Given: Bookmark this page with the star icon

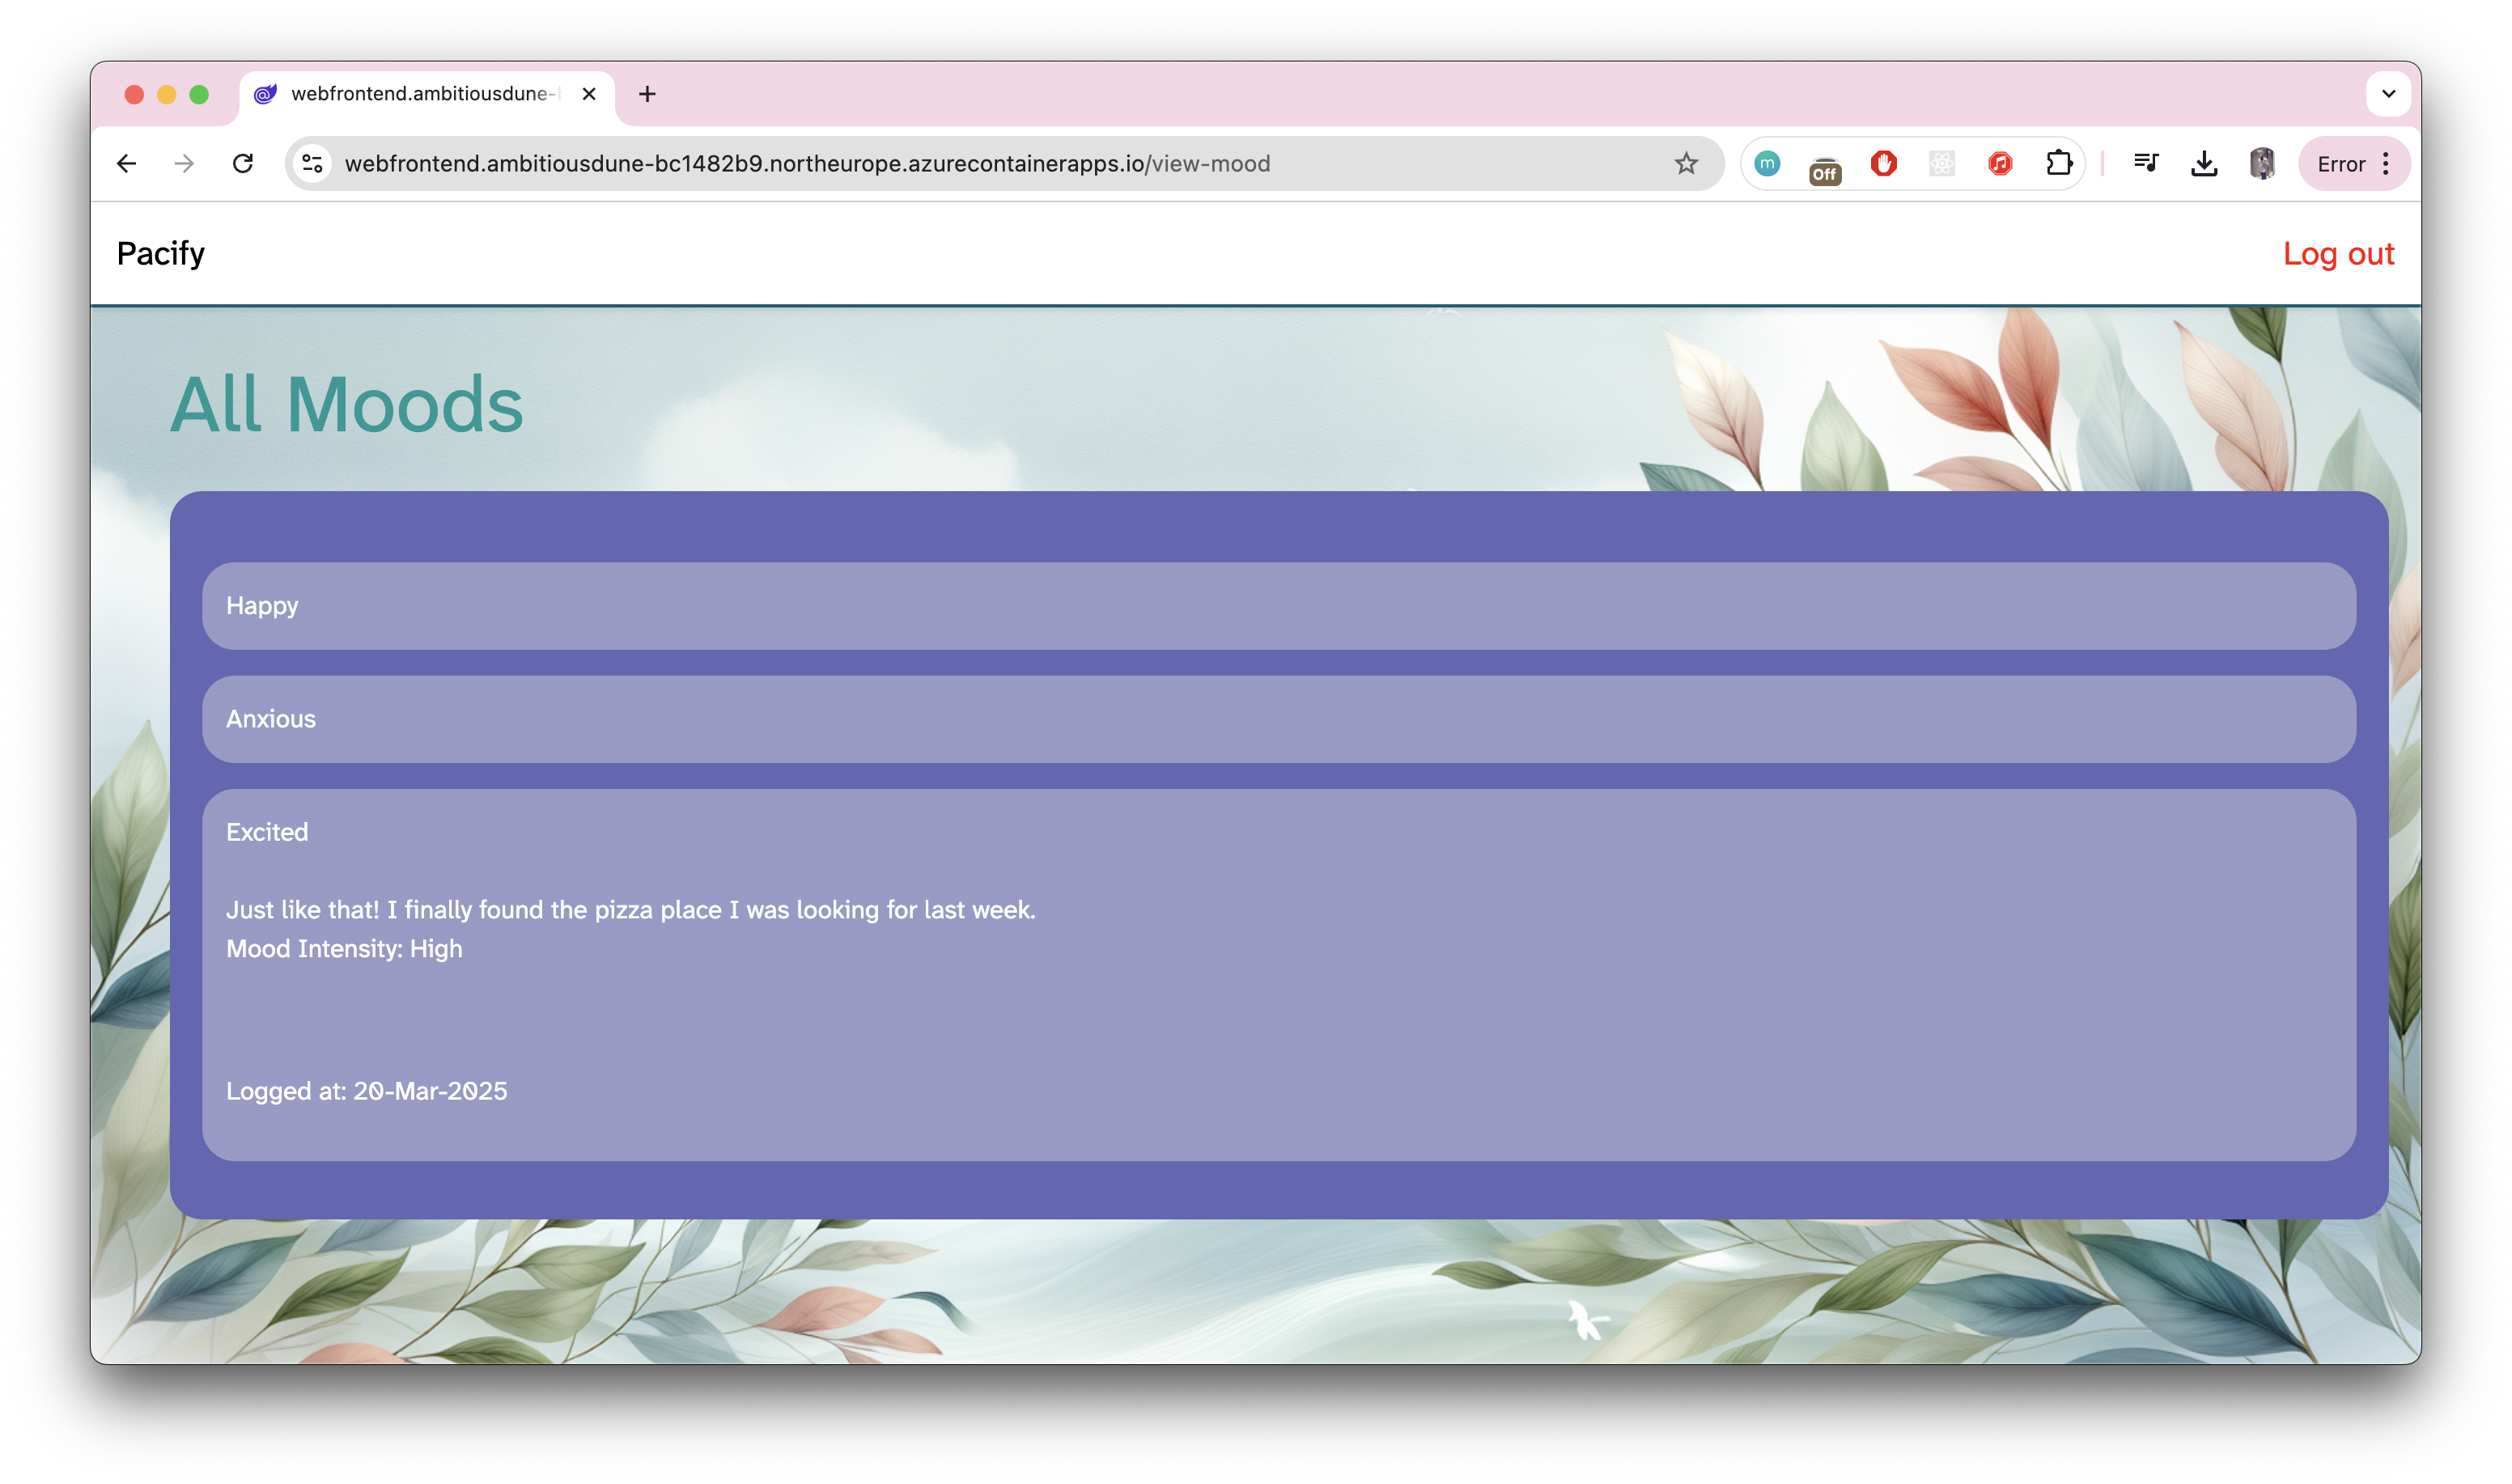Looking at the screenshot, I should 1686,163.
